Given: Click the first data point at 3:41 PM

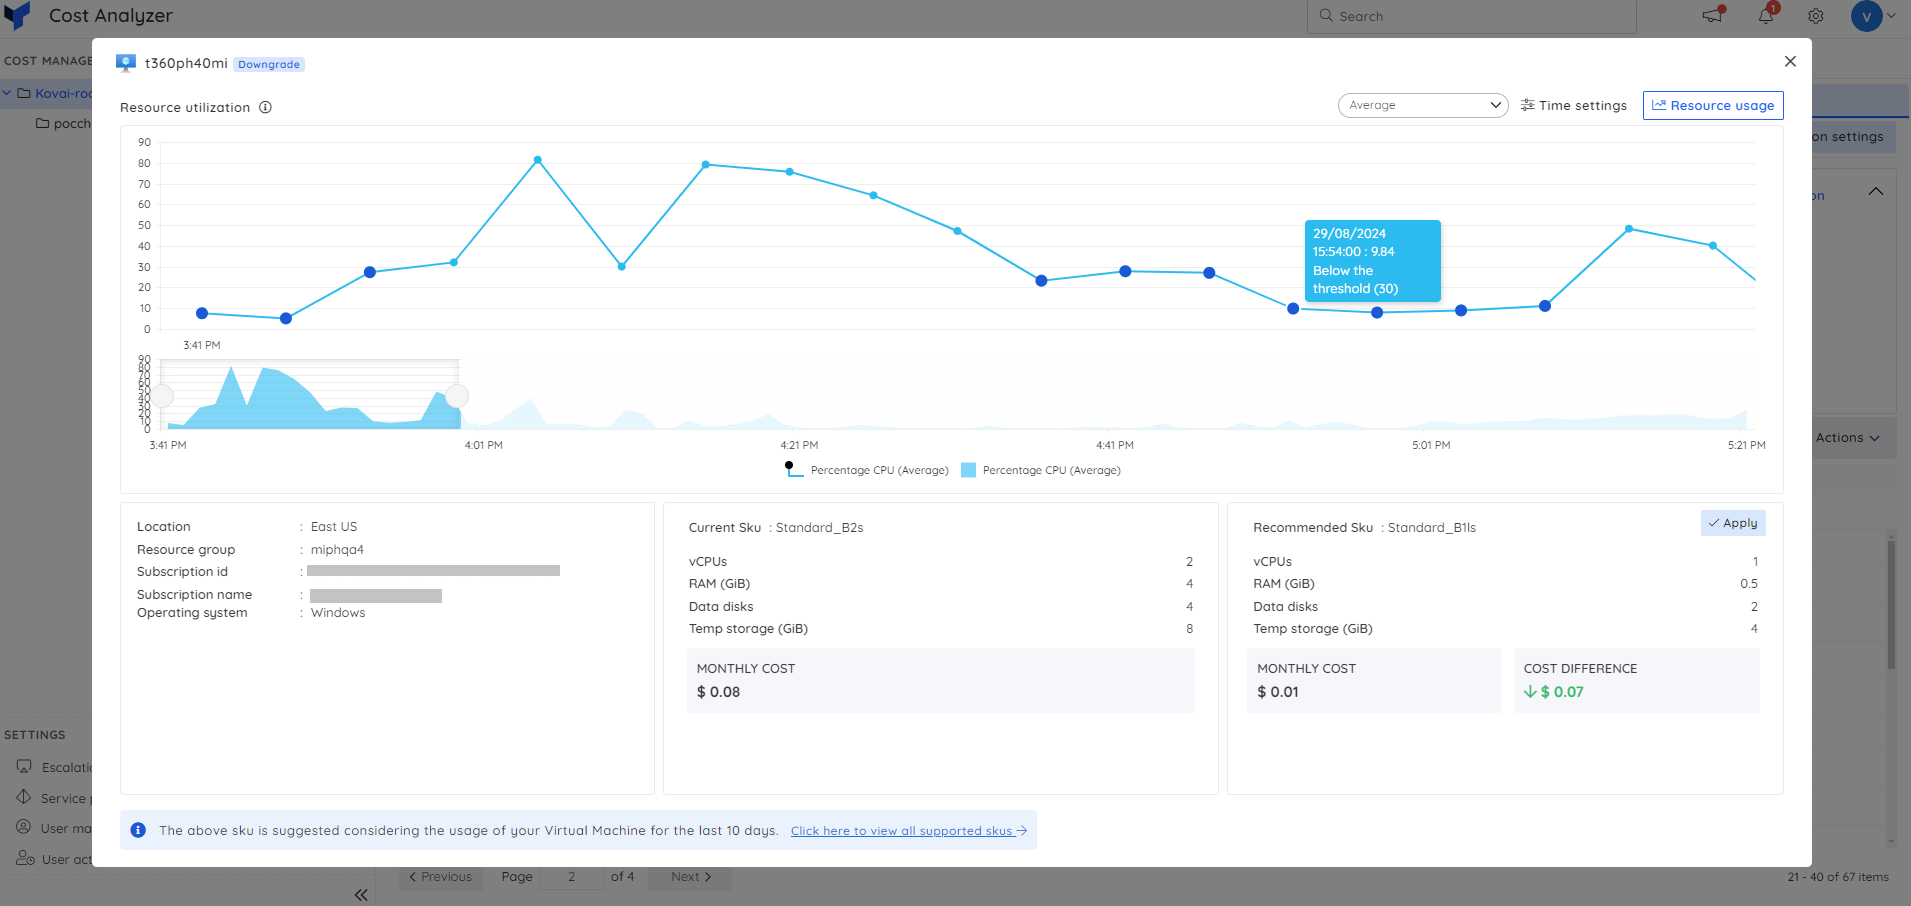Looking at the screenshot, I should pos(202,313).
